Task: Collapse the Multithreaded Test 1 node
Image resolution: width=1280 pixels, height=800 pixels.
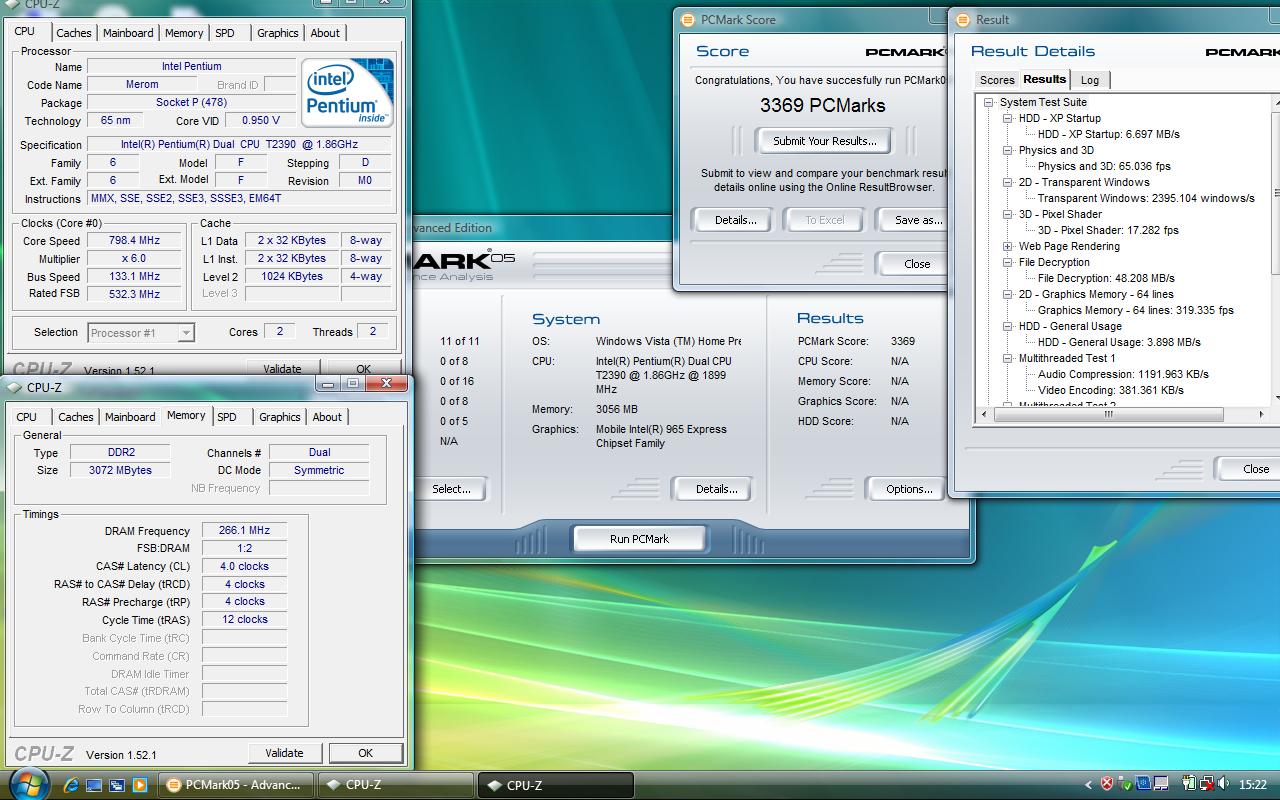Action: point(1008,358)
